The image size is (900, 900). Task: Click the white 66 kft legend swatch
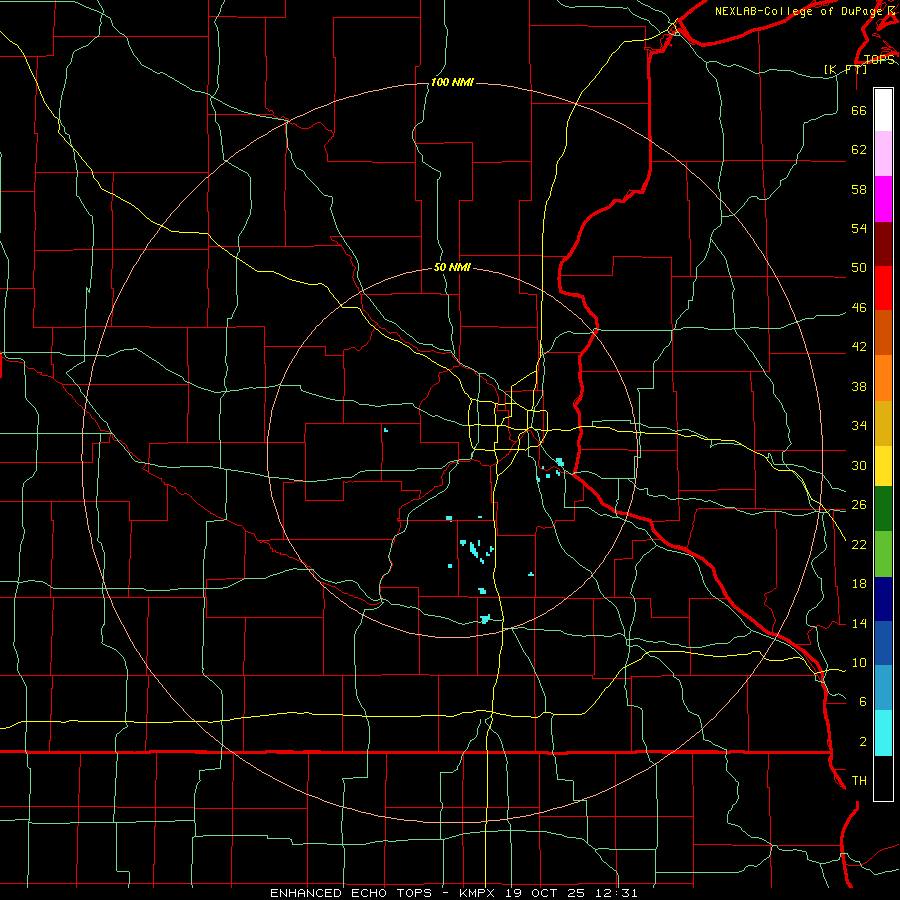(x=883, y=110)
